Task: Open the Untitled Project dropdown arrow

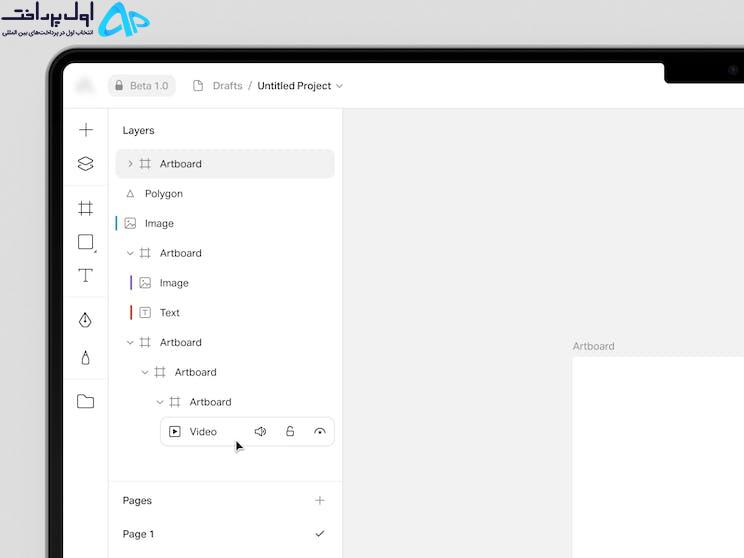Action: coord(339,86)
